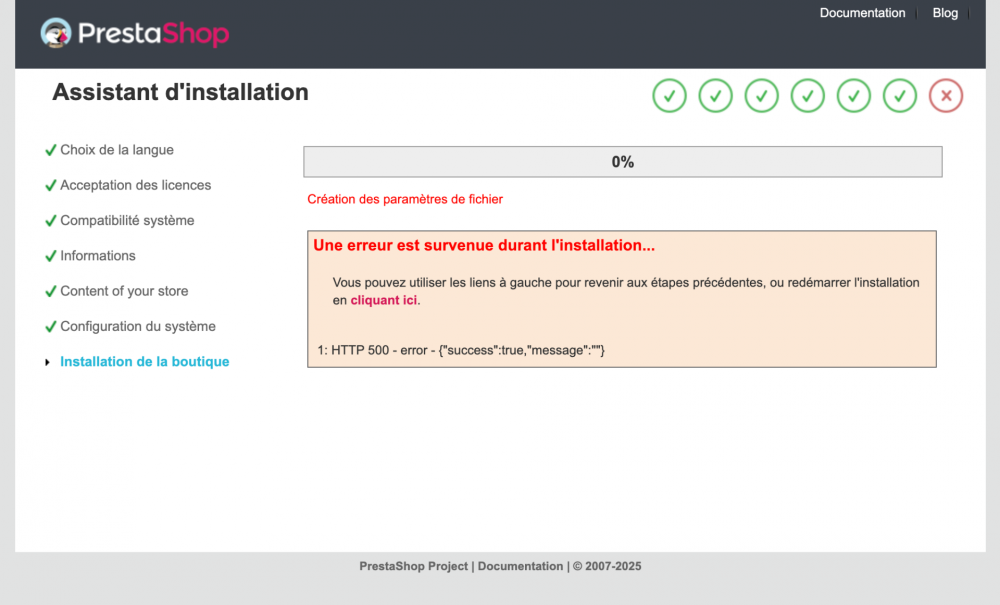Screen dimensions: 1000x605
Task: Click checkmark beside Acceptation des licences
Action: pos(50,186)
